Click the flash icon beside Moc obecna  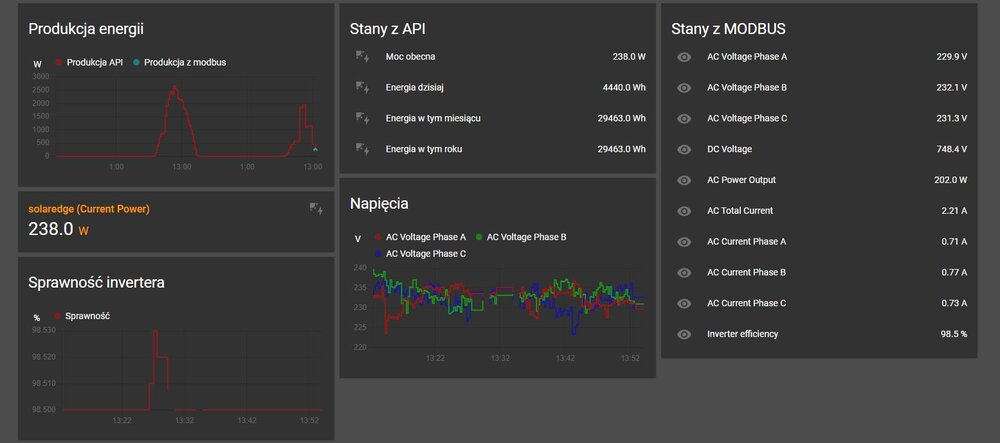pos(362,57)
